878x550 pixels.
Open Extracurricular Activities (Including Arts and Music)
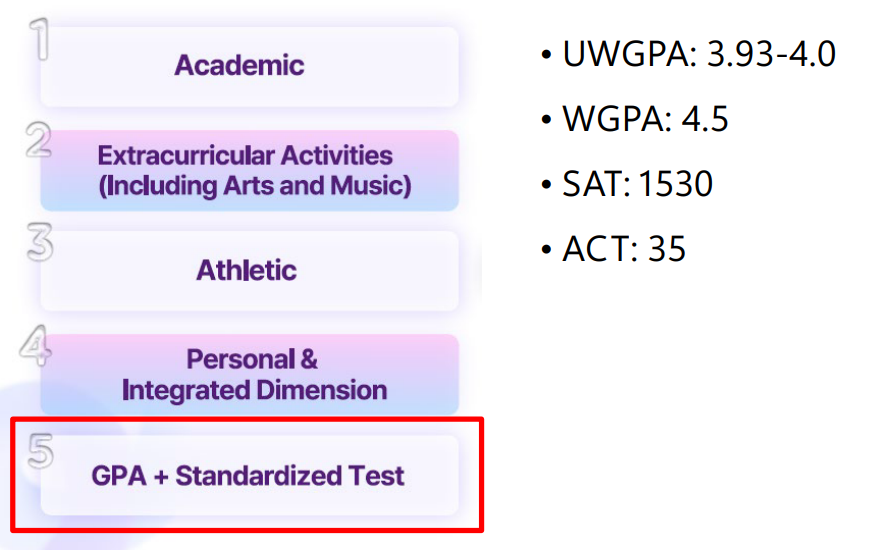[254, 170]
